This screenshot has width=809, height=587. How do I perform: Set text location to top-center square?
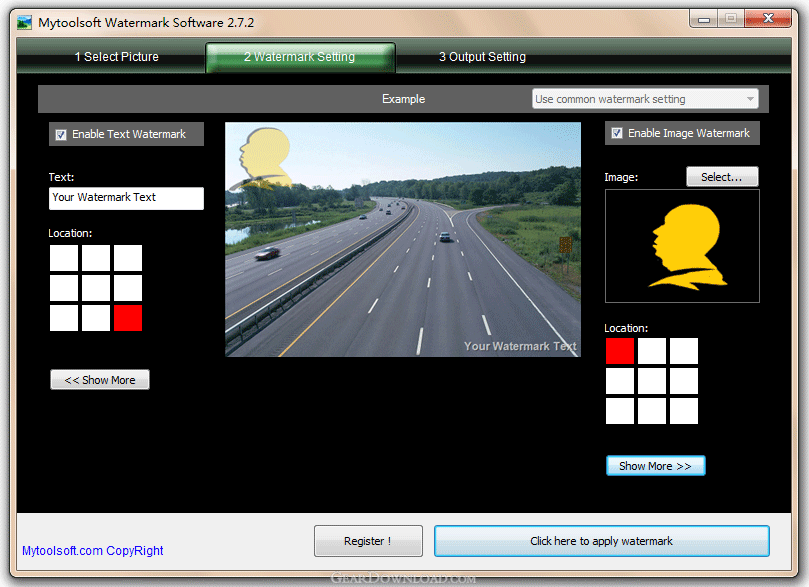96,258
